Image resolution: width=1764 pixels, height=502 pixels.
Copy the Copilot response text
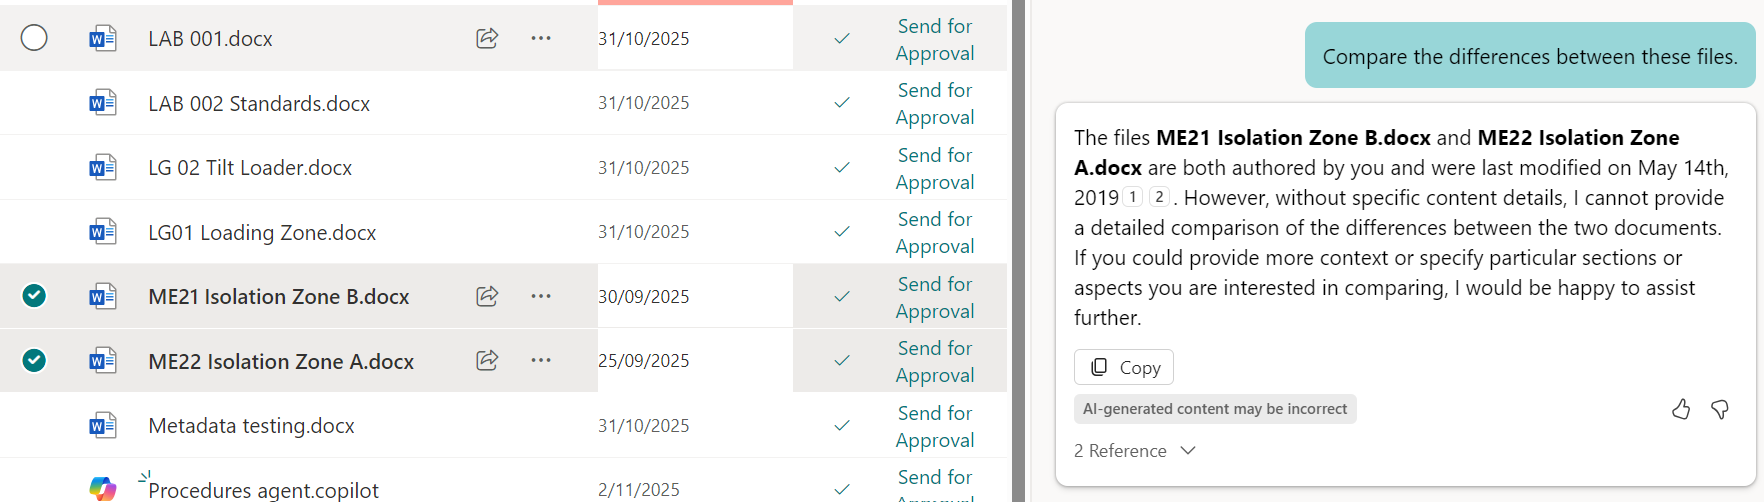point(1124,367)
